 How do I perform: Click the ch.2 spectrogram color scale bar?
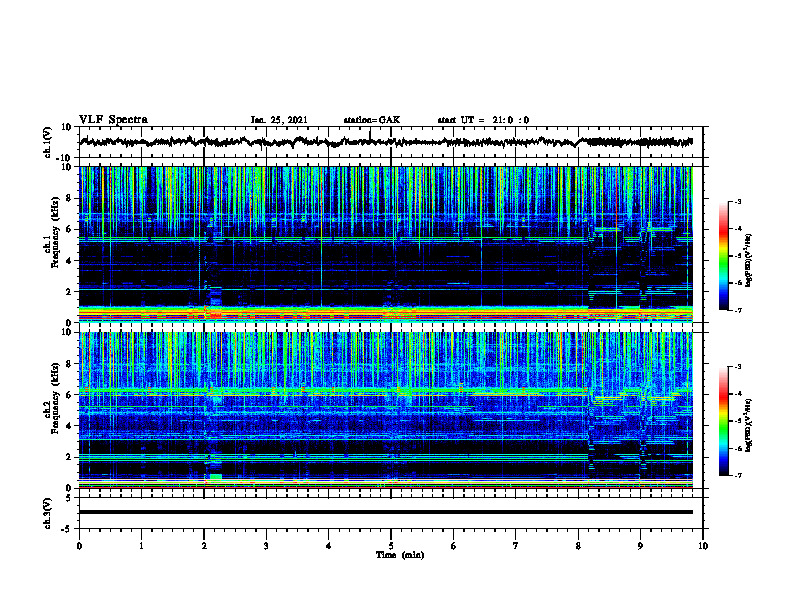[x=724, y=421]
